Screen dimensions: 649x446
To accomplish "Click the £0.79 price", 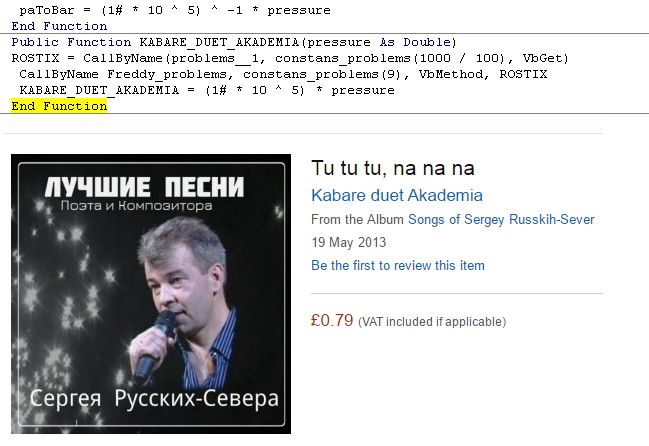I will [332, 321].
